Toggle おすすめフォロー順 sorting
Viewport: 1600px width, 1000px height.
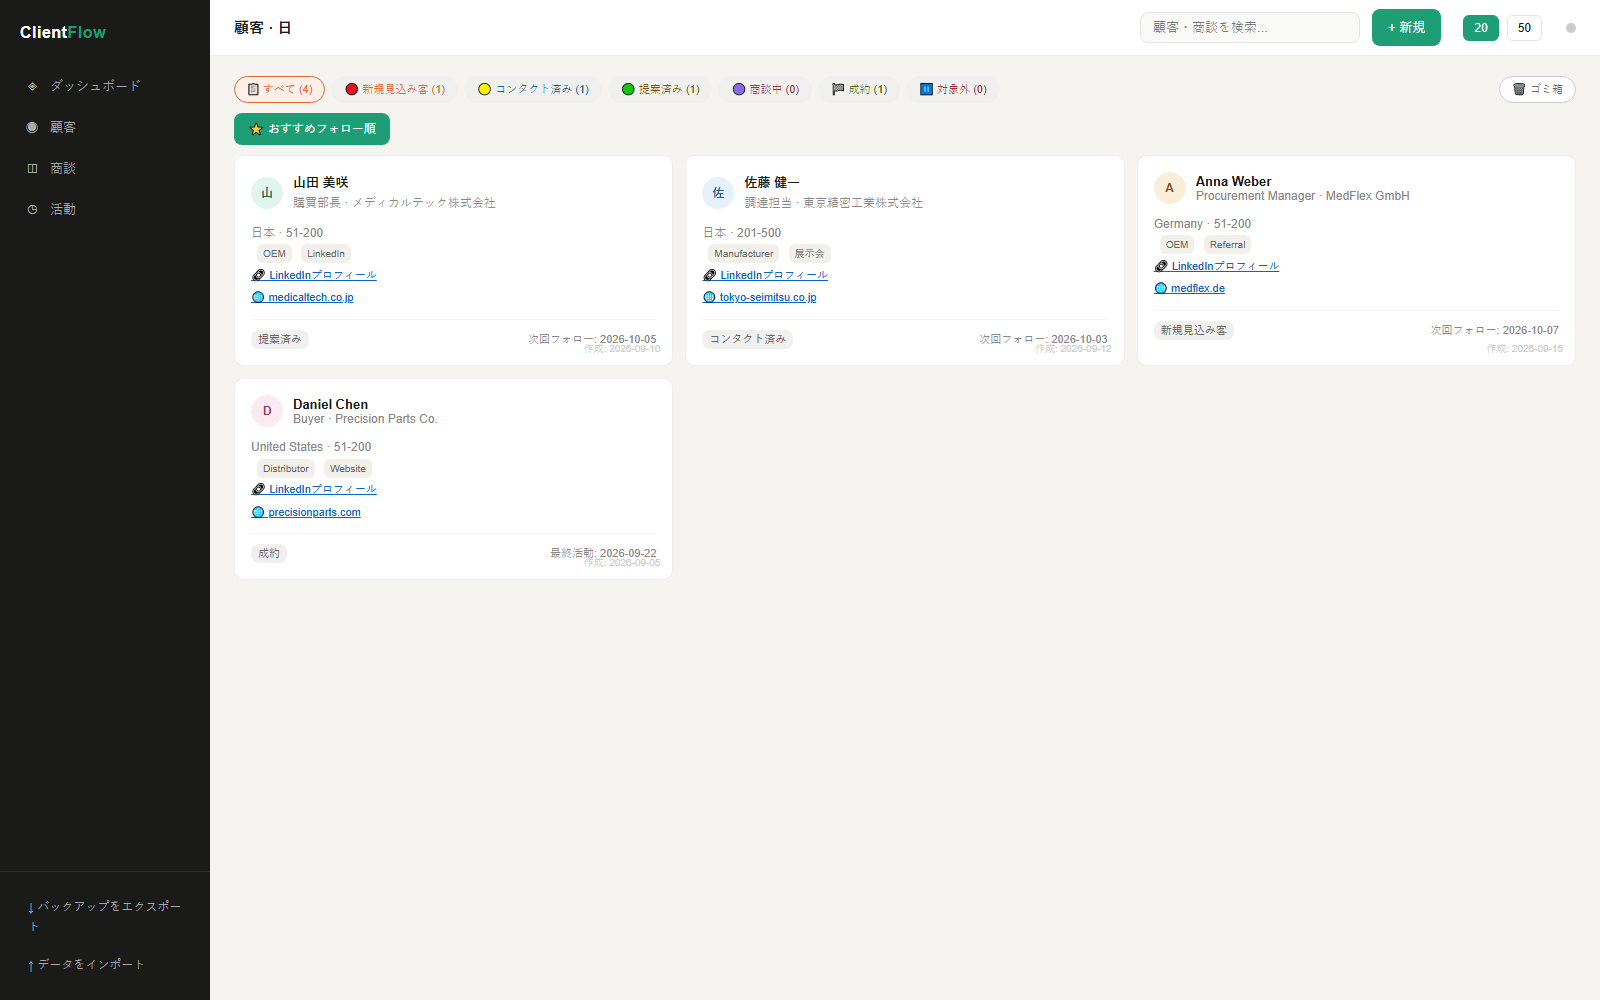click(x=312, y=129)
